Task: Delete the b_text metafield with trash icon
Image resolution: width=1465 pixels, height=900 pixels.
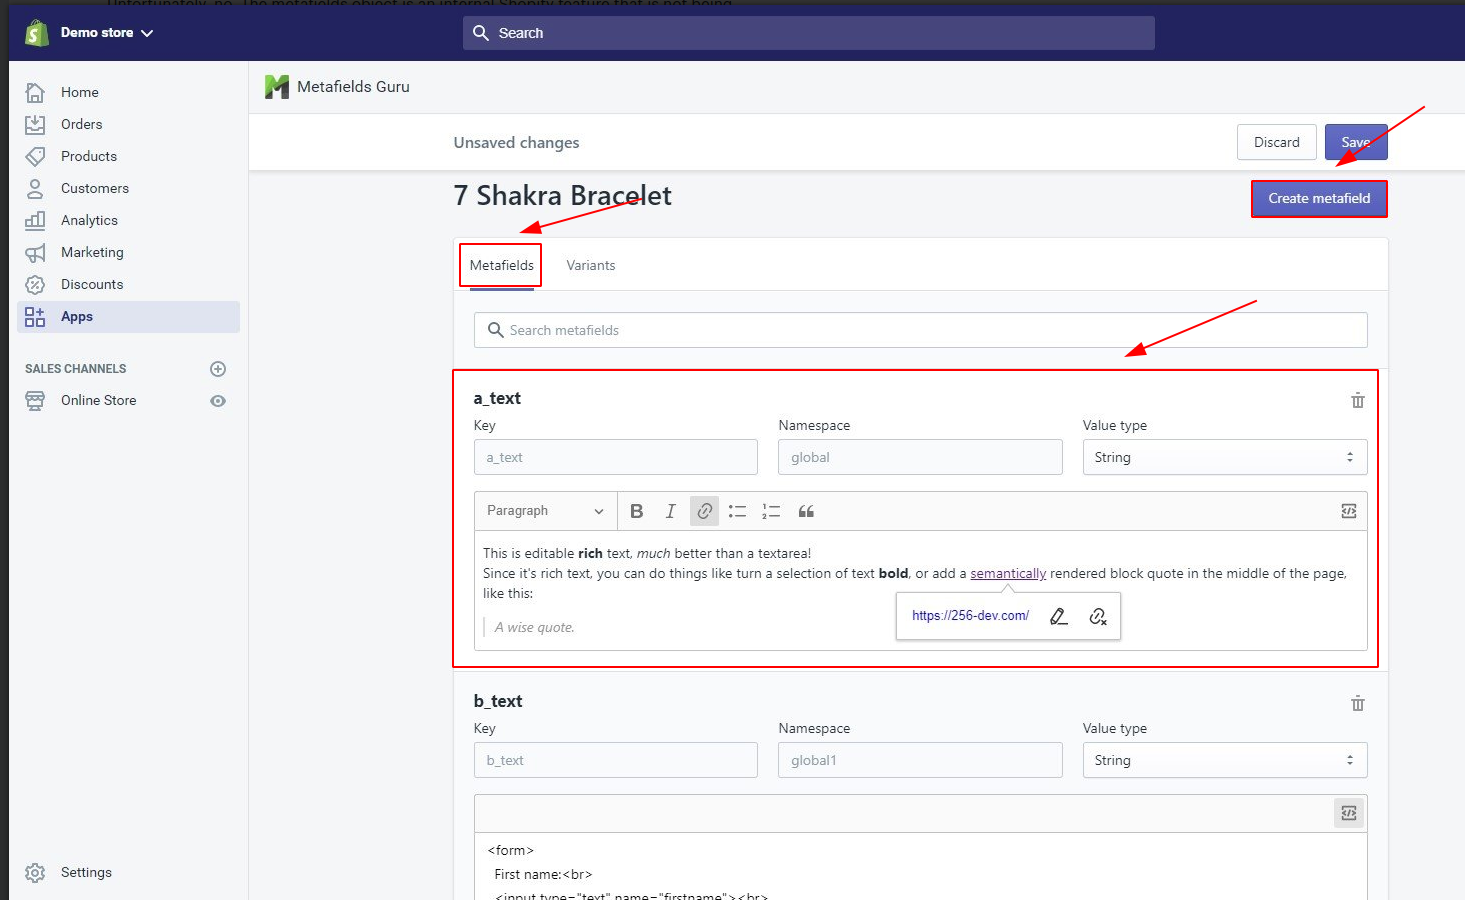Action: [x=1358, y=703]
